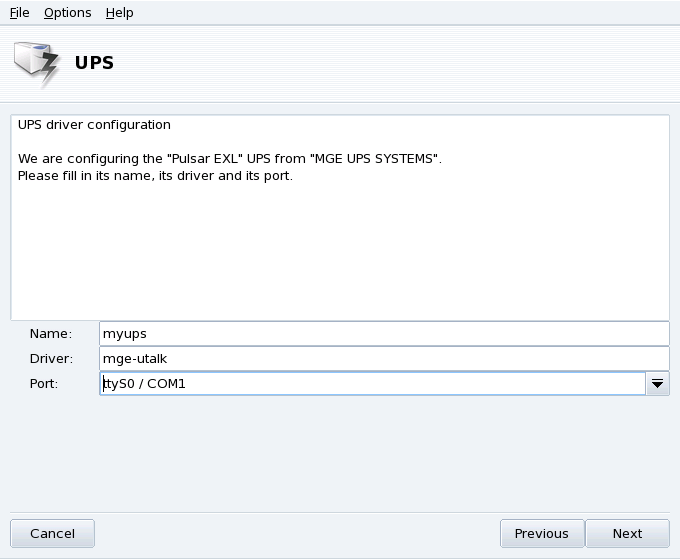This screenshot has width=680, height=560.
Task: Click the "UPS driver configuration" heading line
Action: coord(94,125)
